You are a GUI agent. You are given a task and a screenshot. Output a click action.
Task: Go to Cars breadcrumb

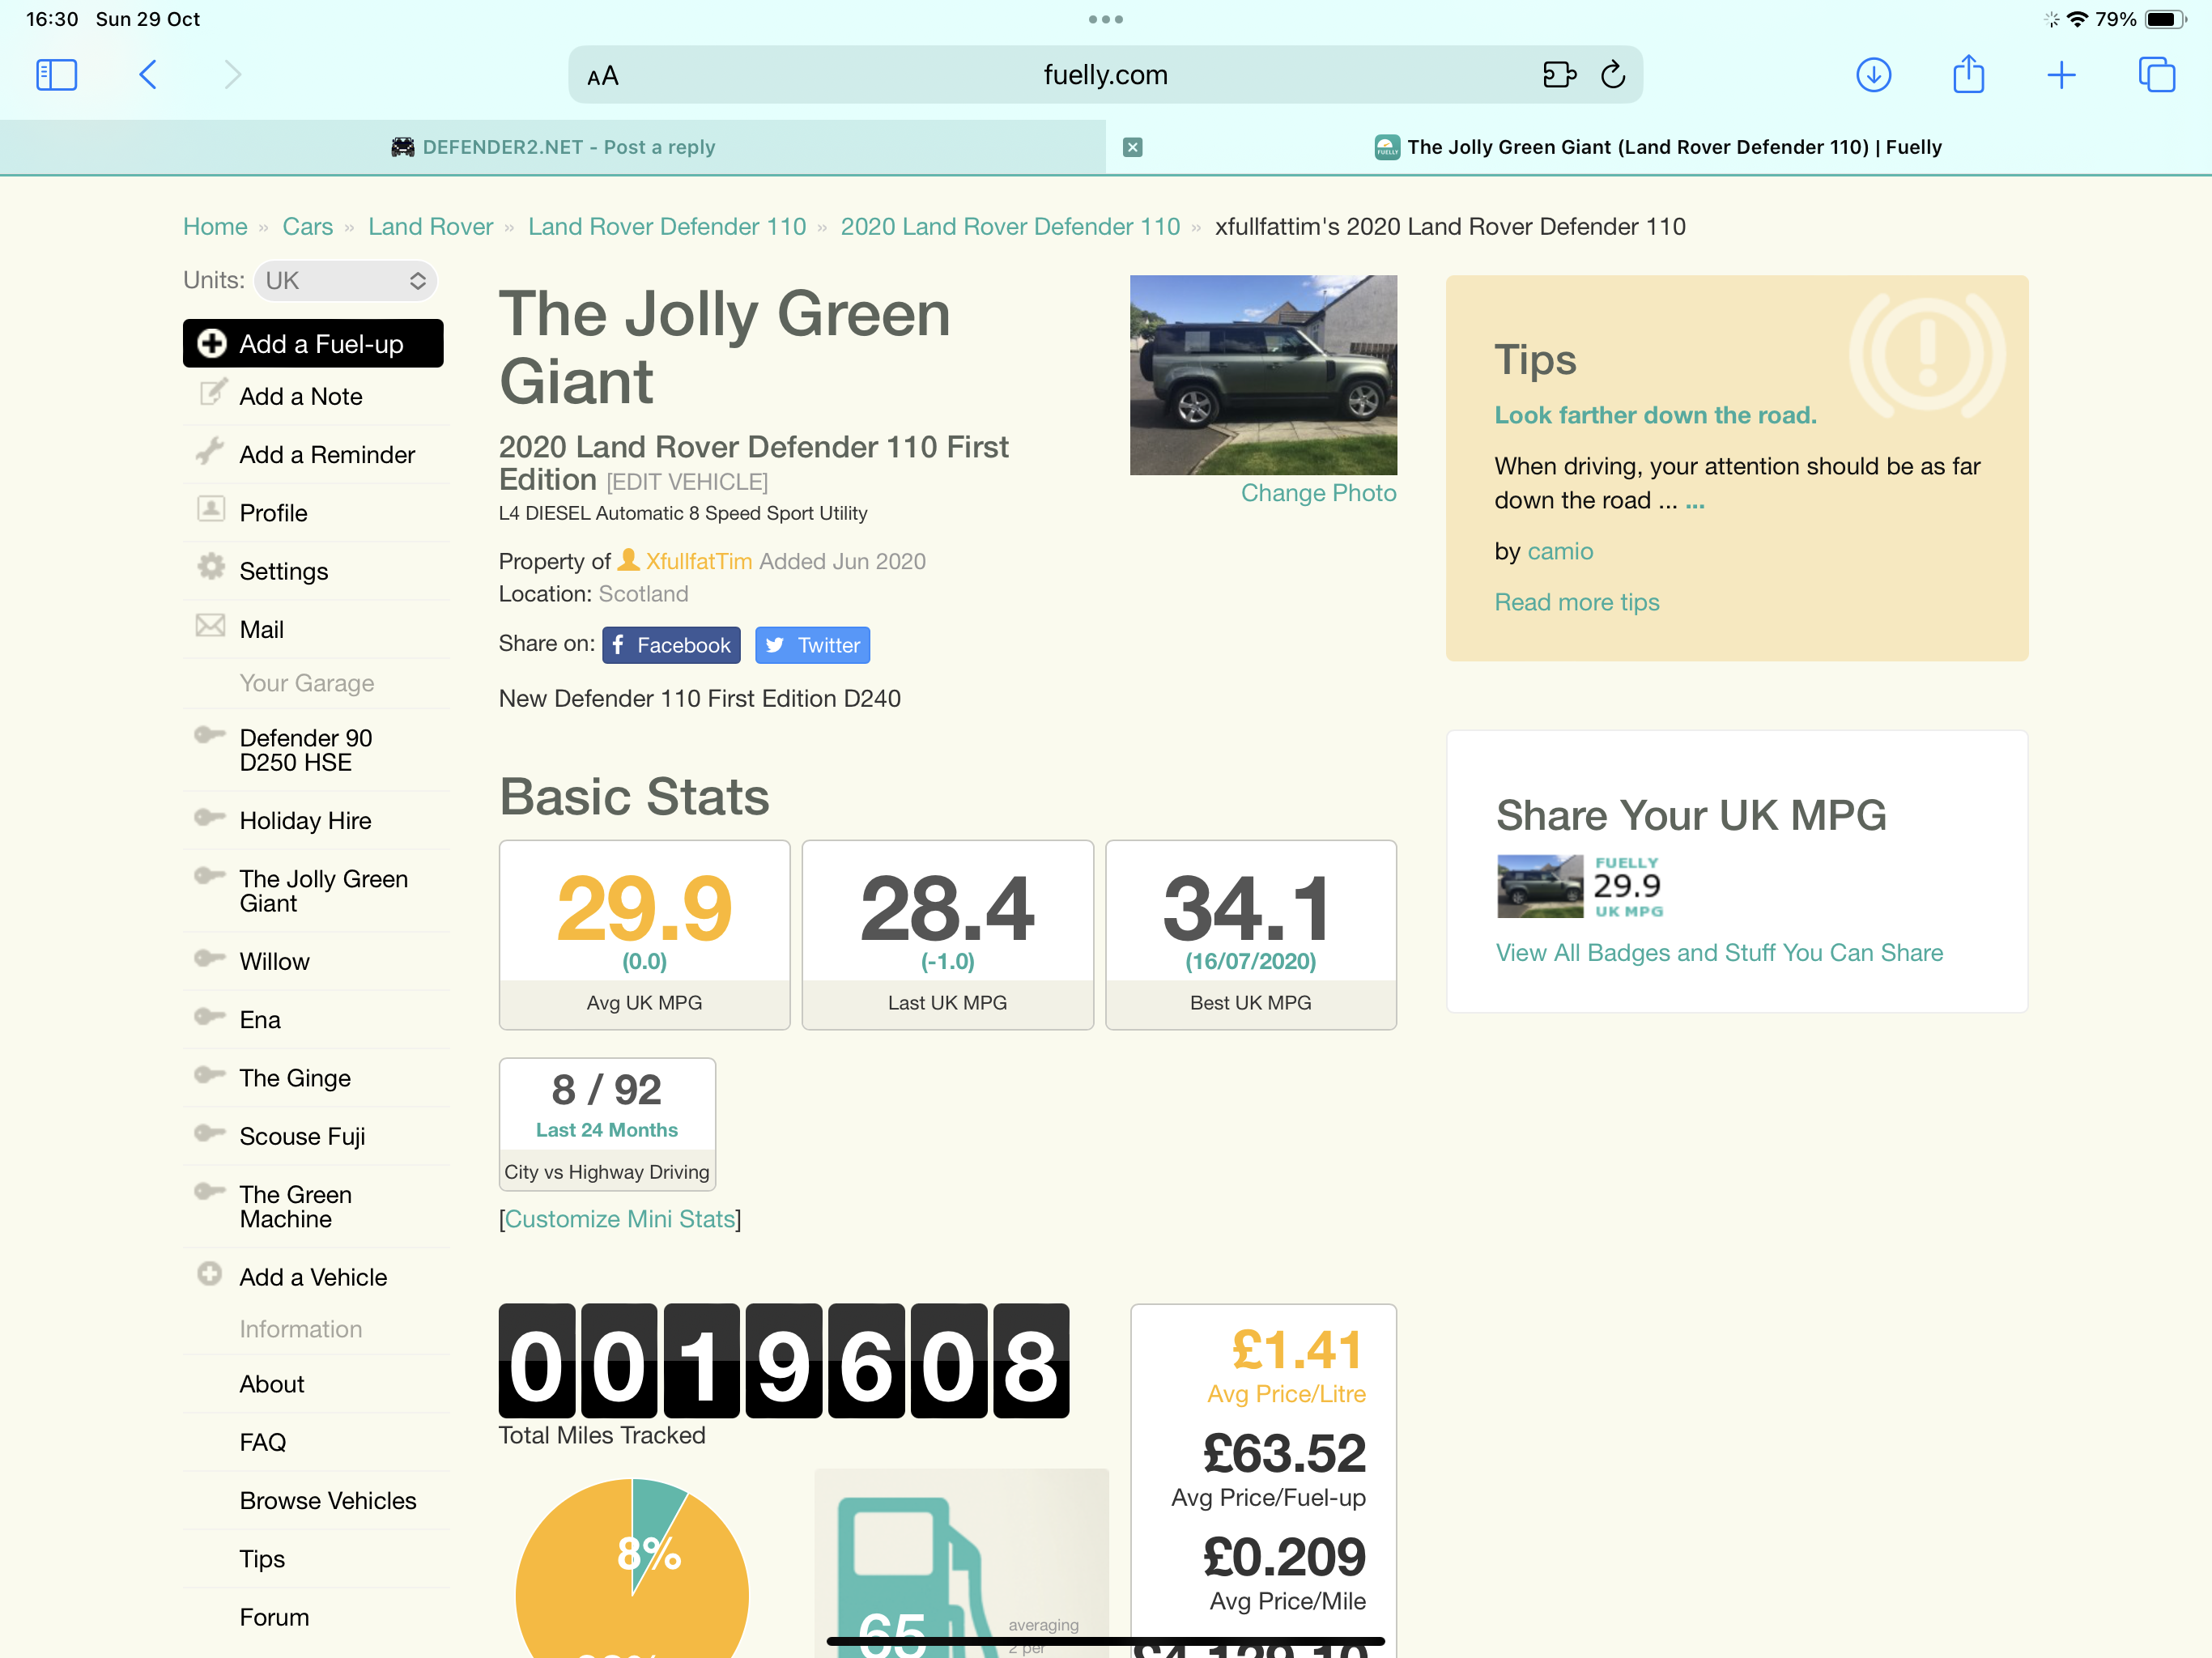(308, 227)
